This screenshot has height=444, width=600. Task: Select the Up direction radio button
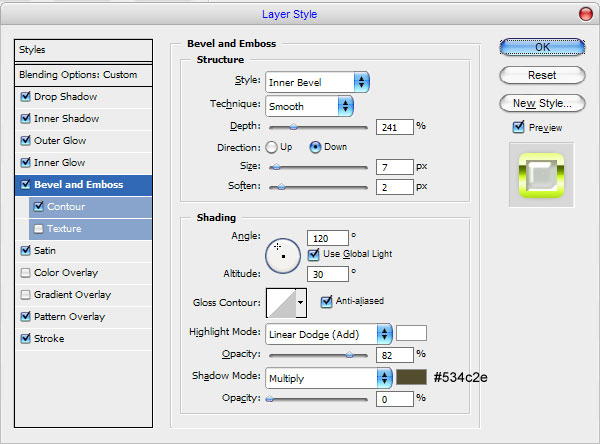click(271, 147)
